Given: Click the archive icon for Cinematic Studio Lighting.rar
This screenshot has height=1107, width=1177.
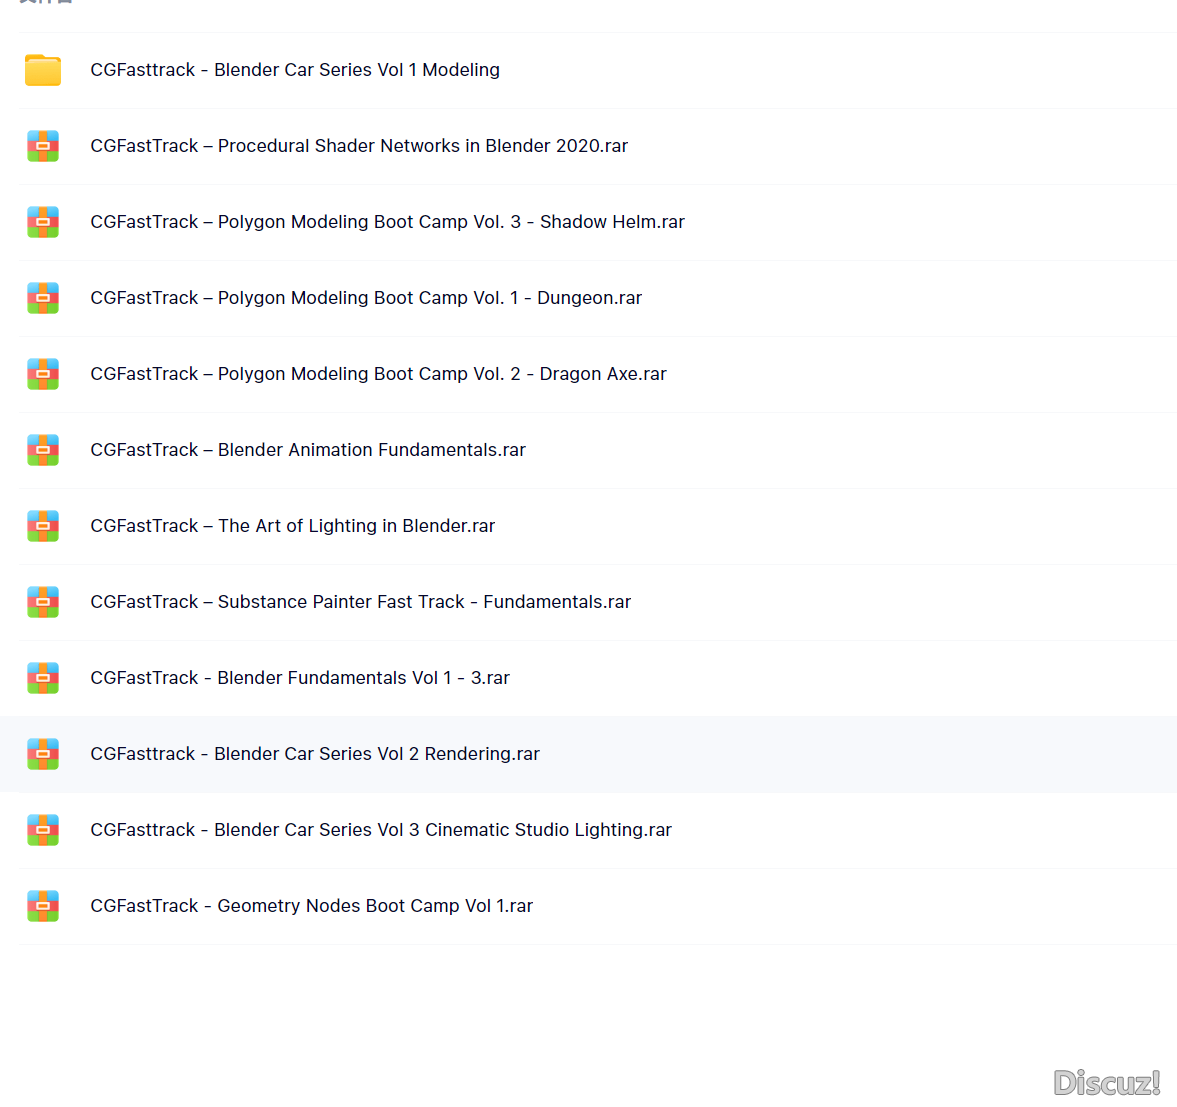Looking at the screenshot, I should [x=43, y=830].
